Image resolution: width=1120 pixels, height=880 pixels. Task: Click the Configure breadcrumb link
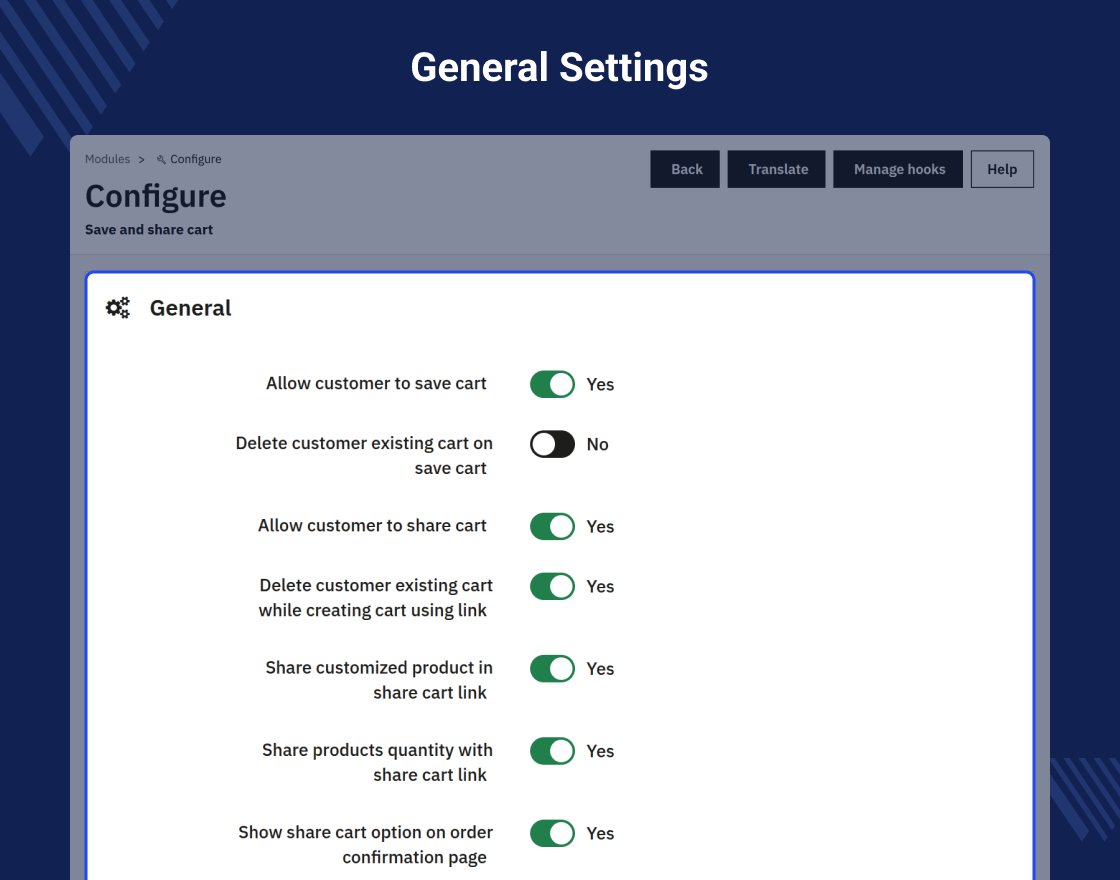pyautogui.click(x=196, y=159)
